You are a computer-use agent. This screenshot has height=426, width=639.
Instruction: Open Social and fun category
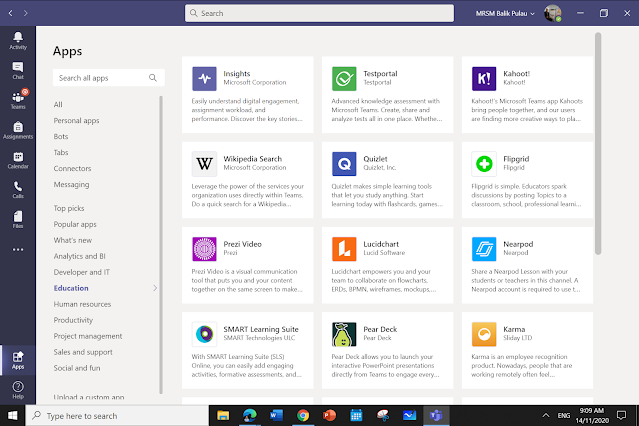coord(77,368)
